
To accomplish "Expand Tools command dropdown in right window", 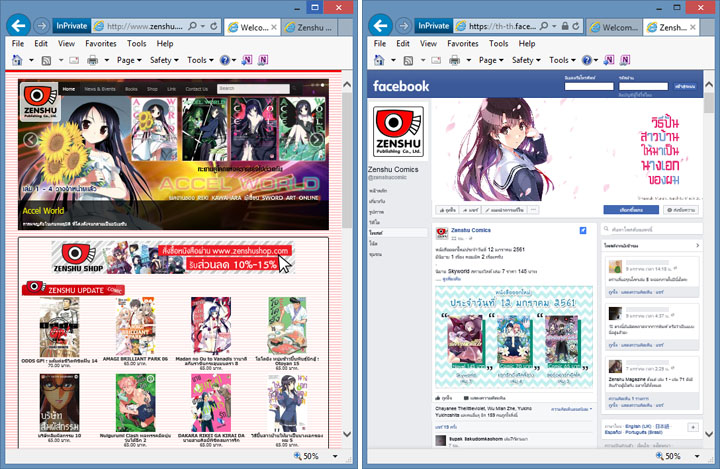I will pyautogui.click(x=562, y=60).
